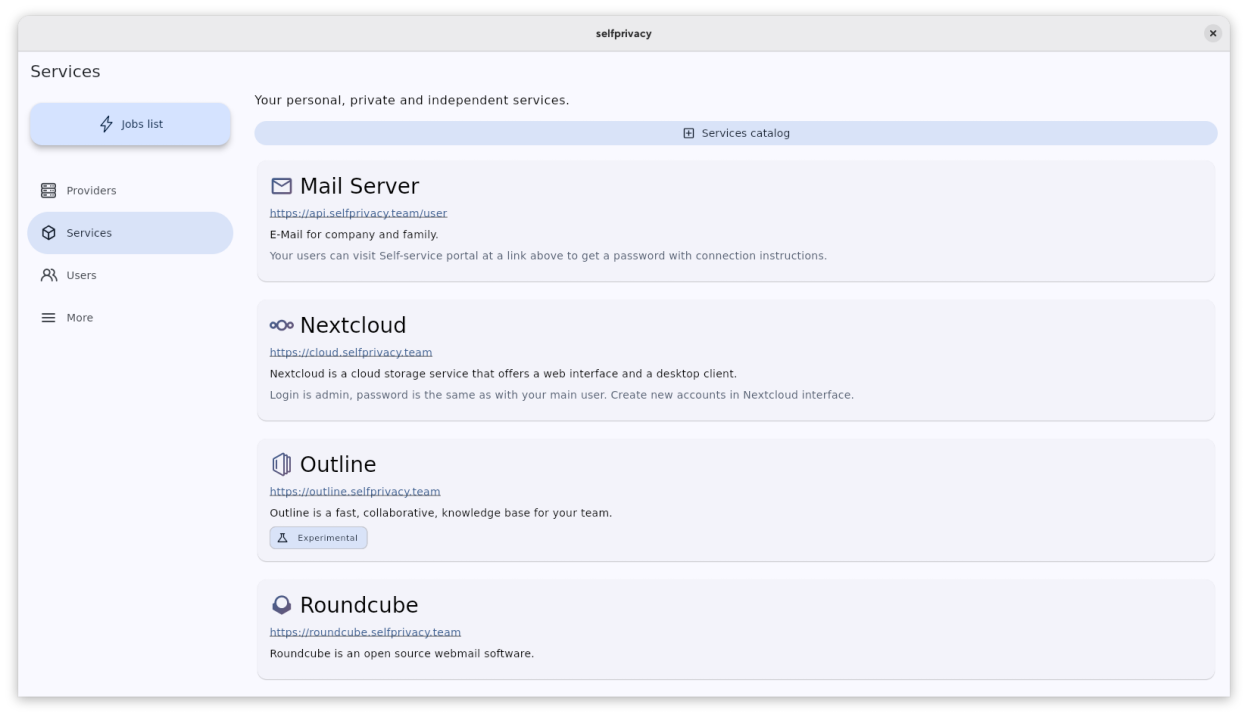The height and width of the screenshot is (717, 1248).
Task: Open the Mail Server title
Action: click(x=359, y=186)
